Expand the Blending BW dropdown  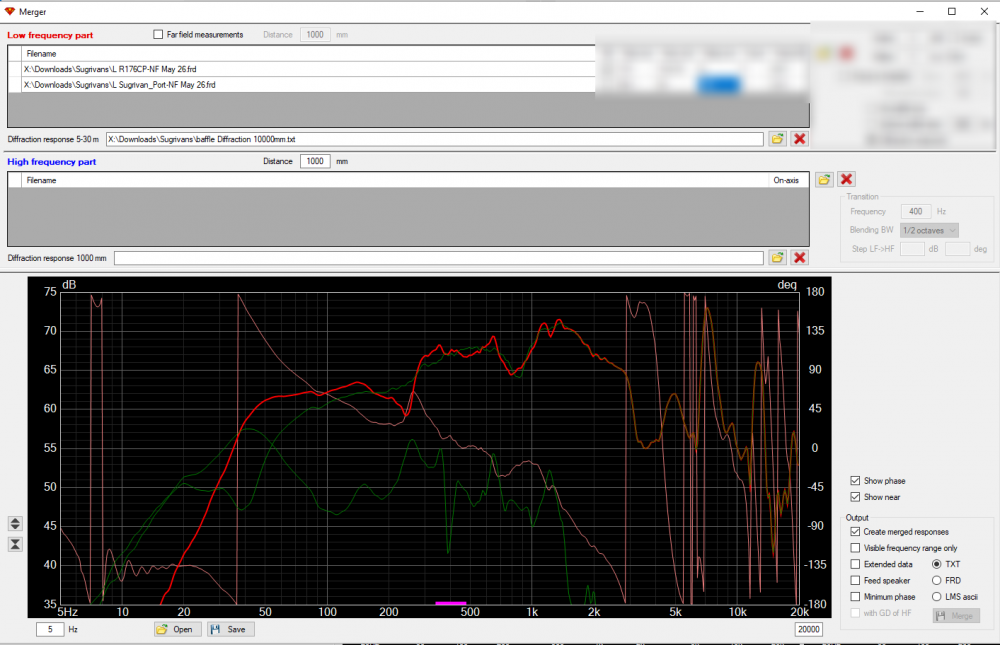pyautogui.click(x=929, y=230)
